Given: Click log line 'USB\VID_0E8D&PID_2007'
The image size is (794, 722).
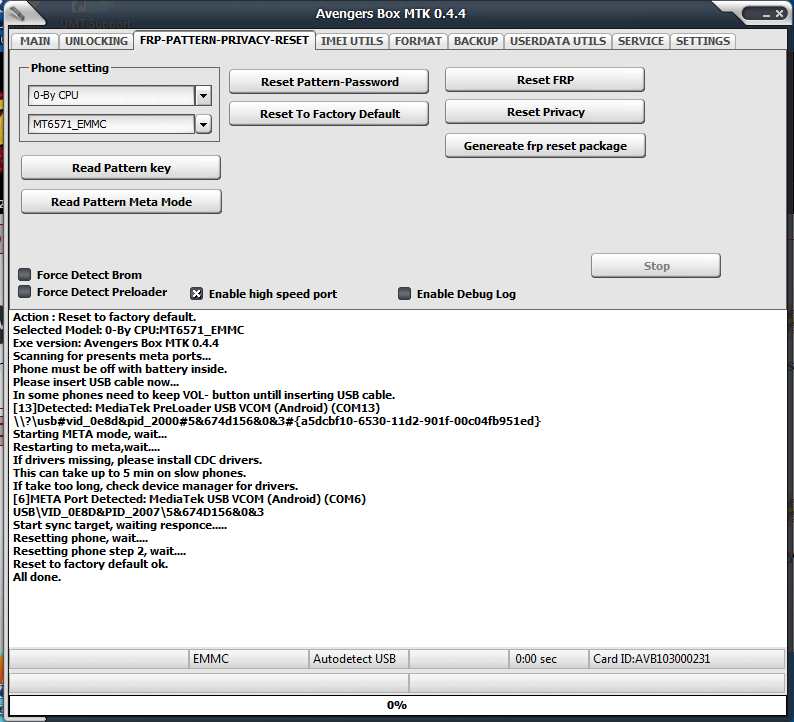Looking at the screenshot, I should point(138,512).
